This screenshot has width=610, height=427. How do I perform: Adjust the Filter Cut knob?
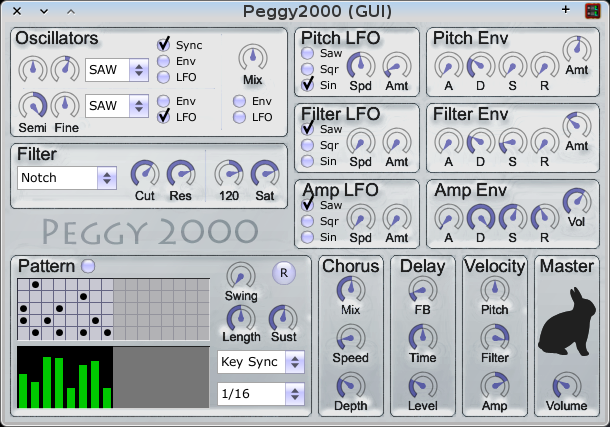[145, 174]
